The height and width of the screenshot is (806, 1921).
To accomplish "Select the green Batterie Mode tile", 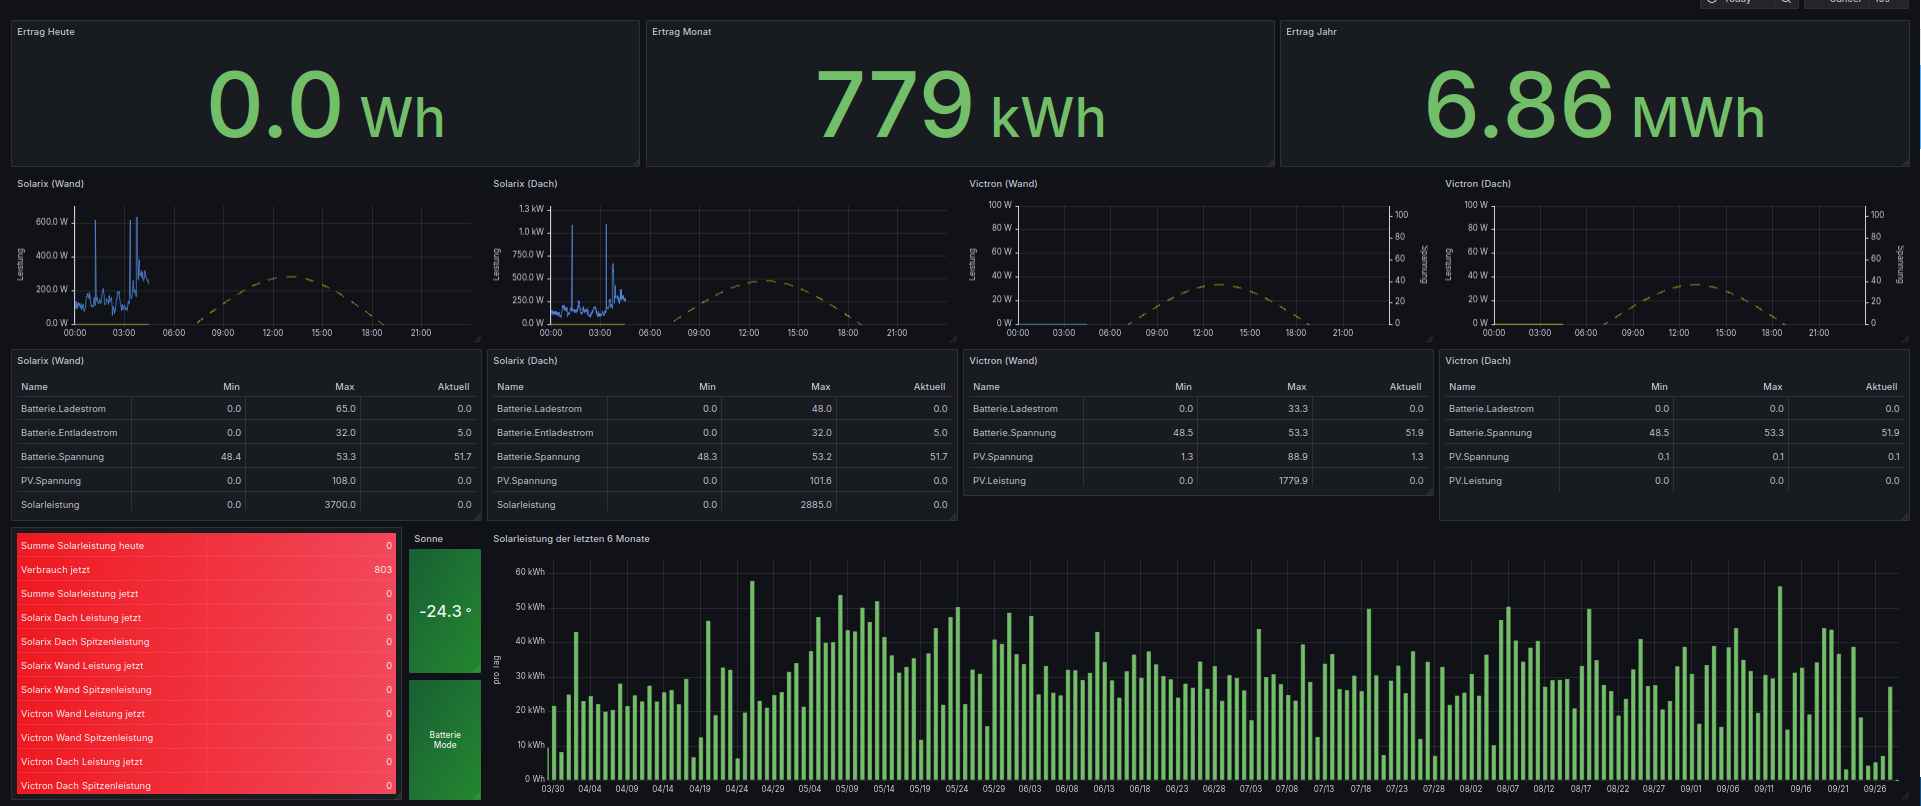I will click(x=445, y=740).
